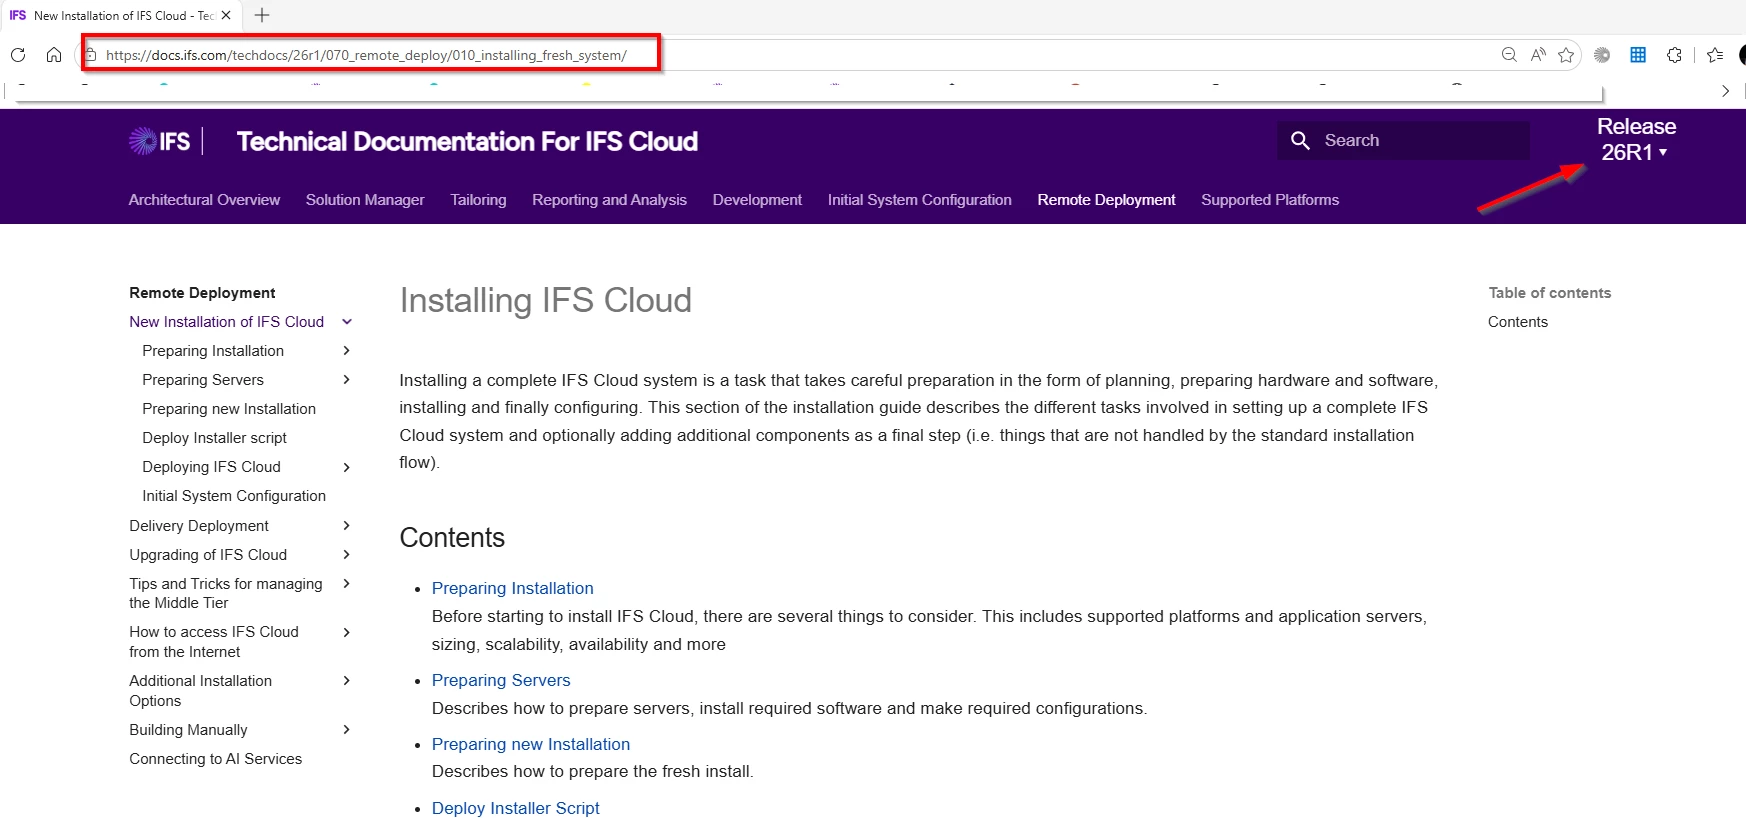Open the Architectural Overview menu
This screenshot has height=818, width=1746.
204,200
